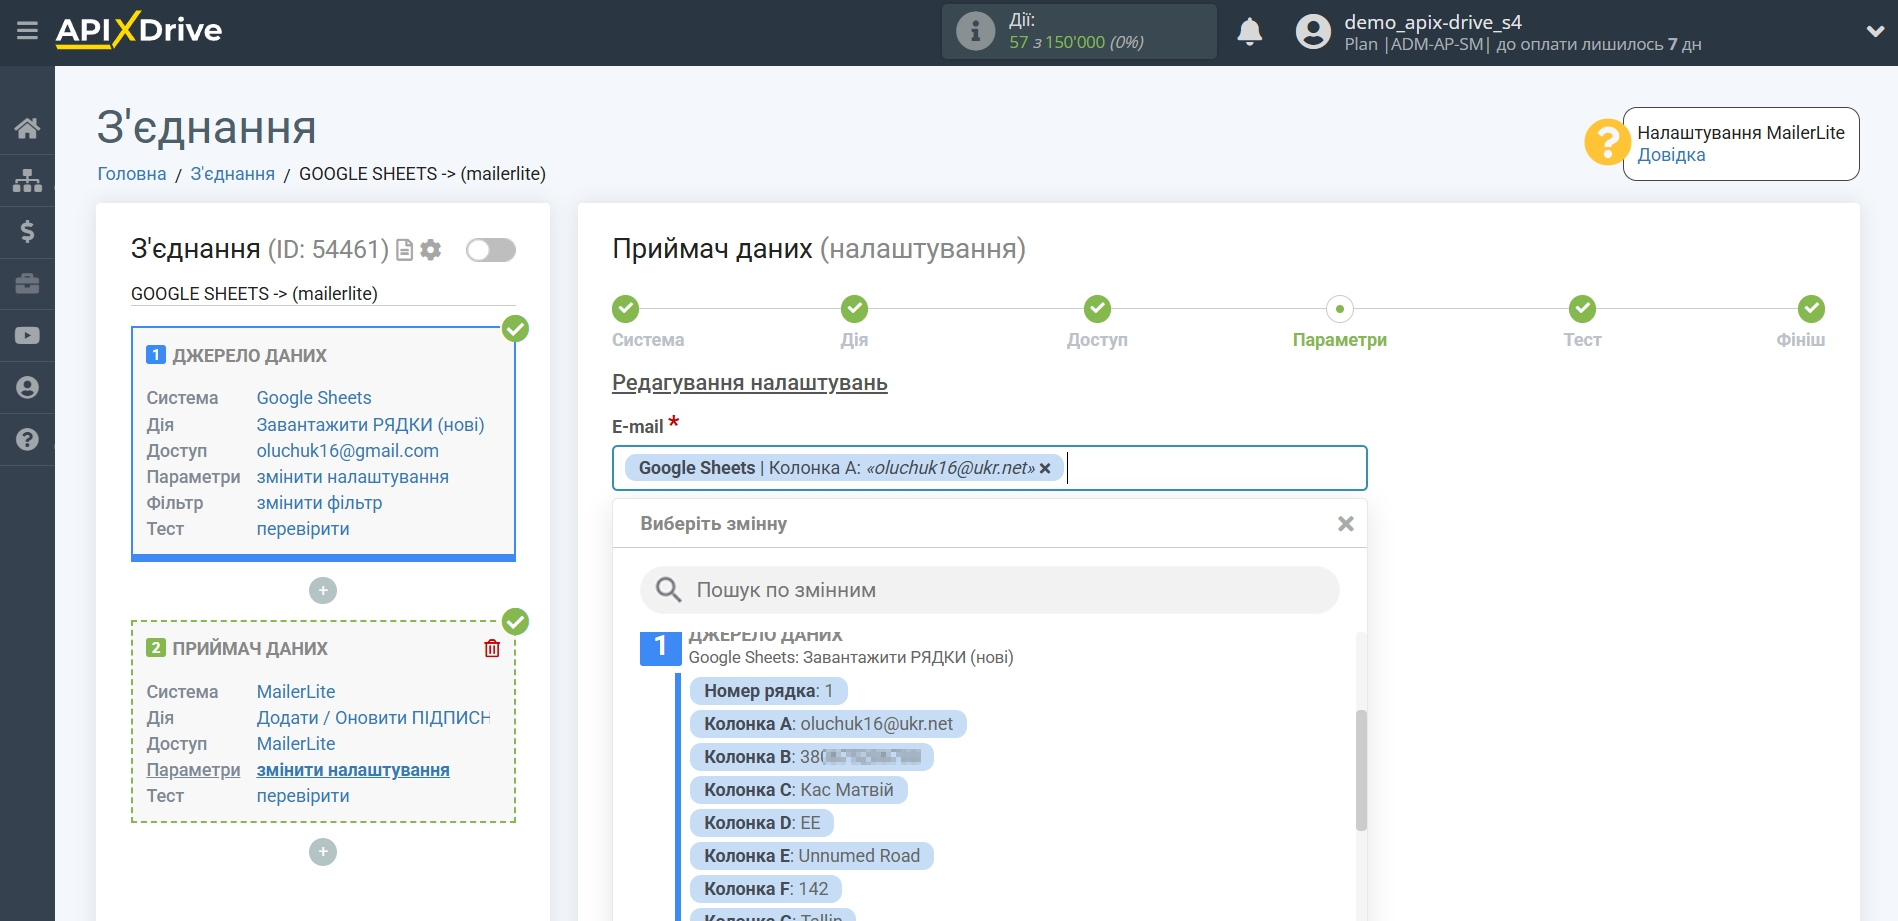Open oluchuk16@gmail.com access link
This screenshot has width=1898, height=921.
(348, 451)
